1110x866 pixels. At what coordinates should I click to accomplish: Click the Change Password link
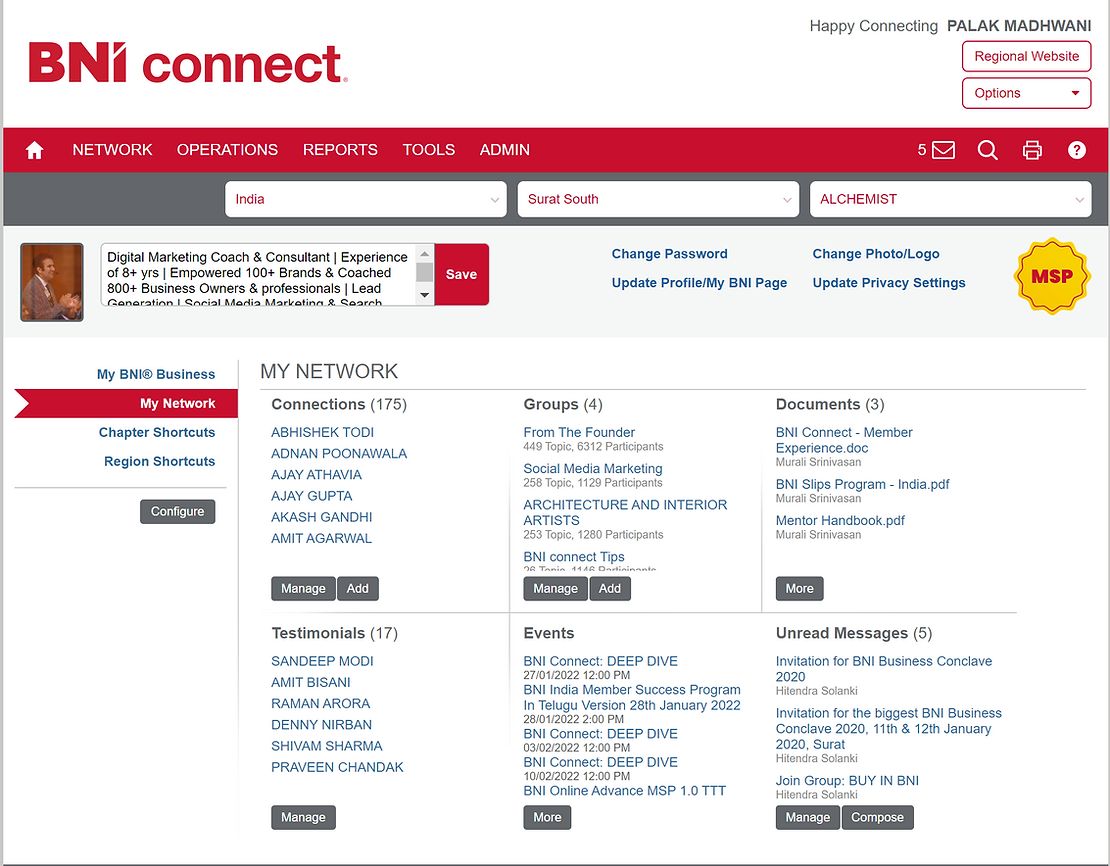669,254
